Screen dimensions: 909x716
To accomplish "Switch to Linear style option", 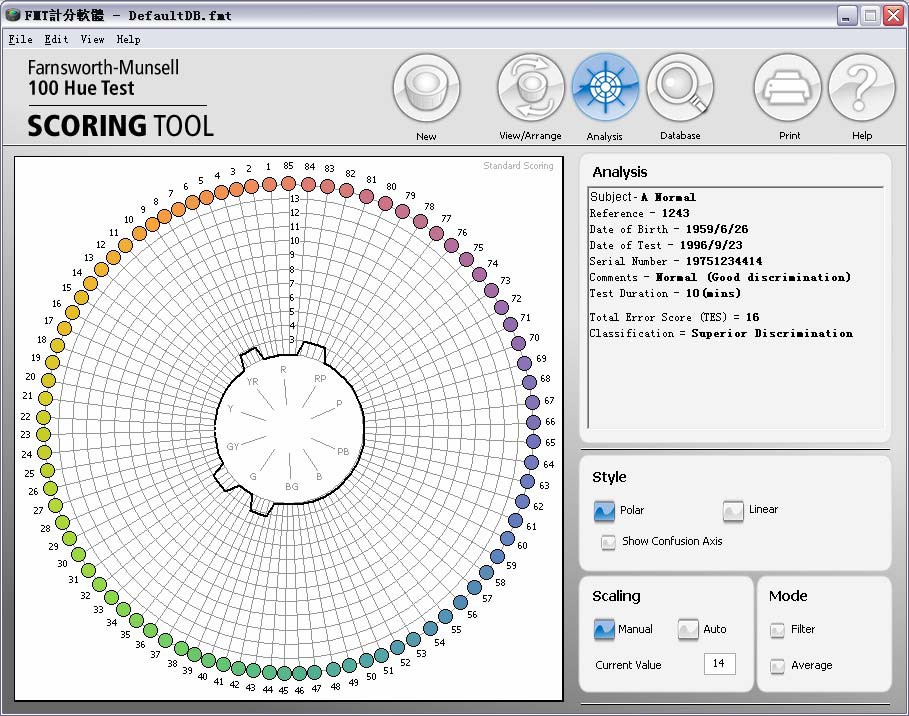I will pyautogui.click(x=733, y=511).
